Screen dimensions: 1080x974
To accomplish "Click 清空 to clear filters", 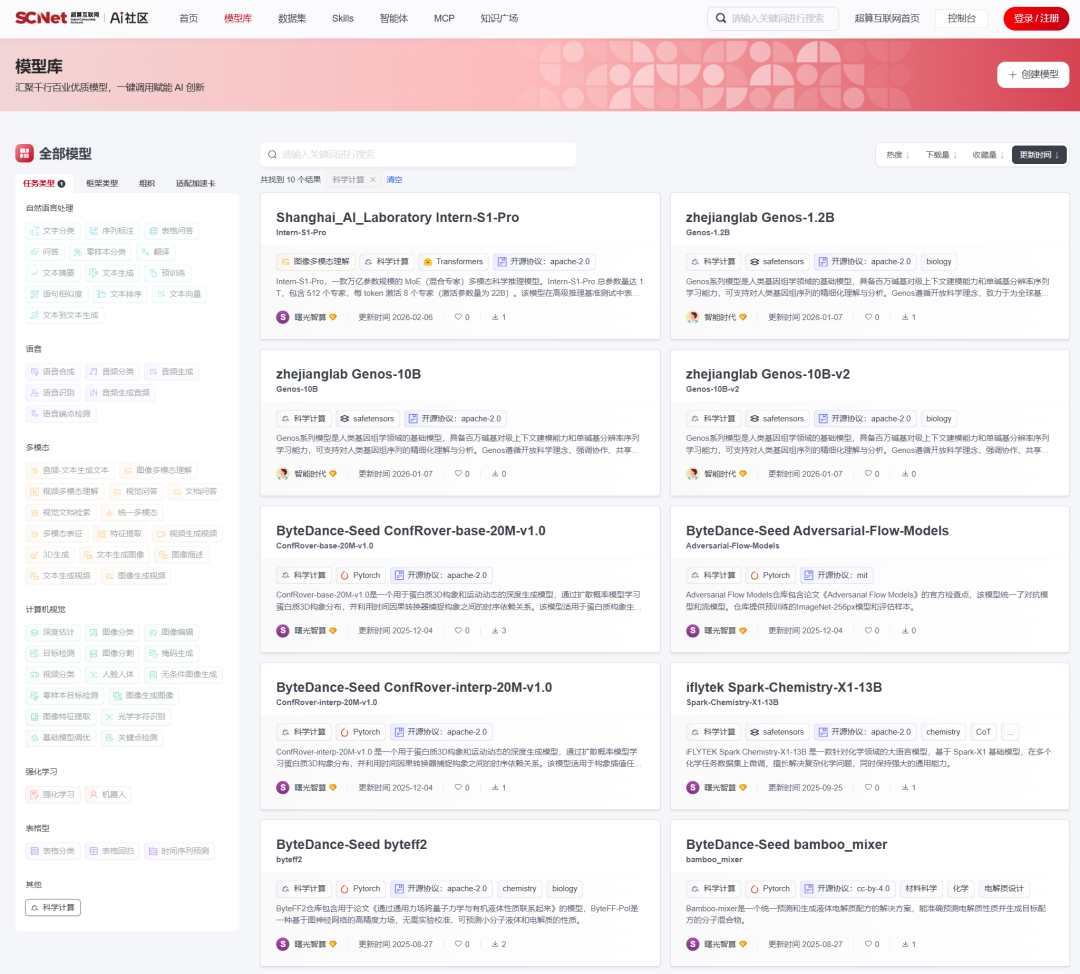I will tap(394, 180).
